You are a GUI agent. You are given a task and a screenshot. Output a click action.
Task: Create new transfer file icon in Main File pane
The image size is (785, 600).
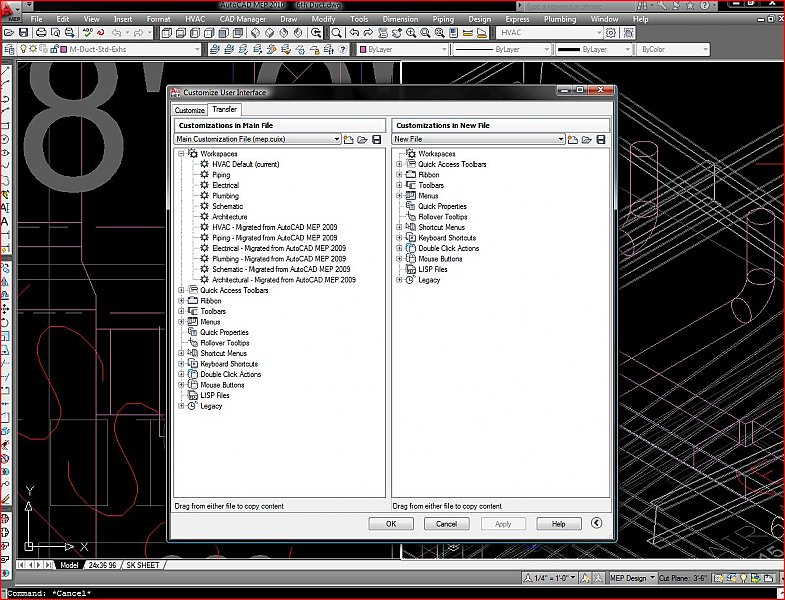click(349, 139)
